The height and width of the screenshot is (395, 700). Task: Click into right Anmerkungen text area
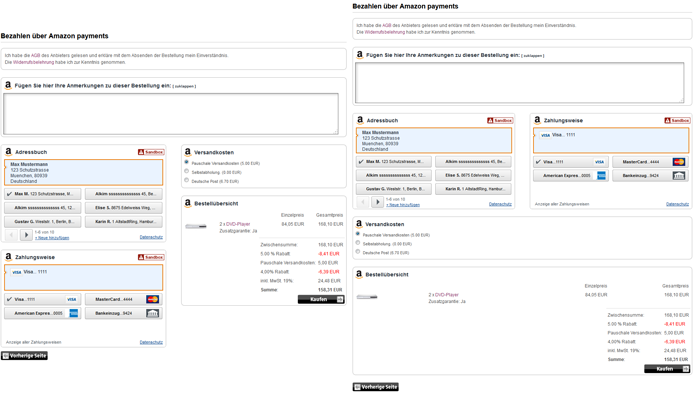click(x=520, y=83)
